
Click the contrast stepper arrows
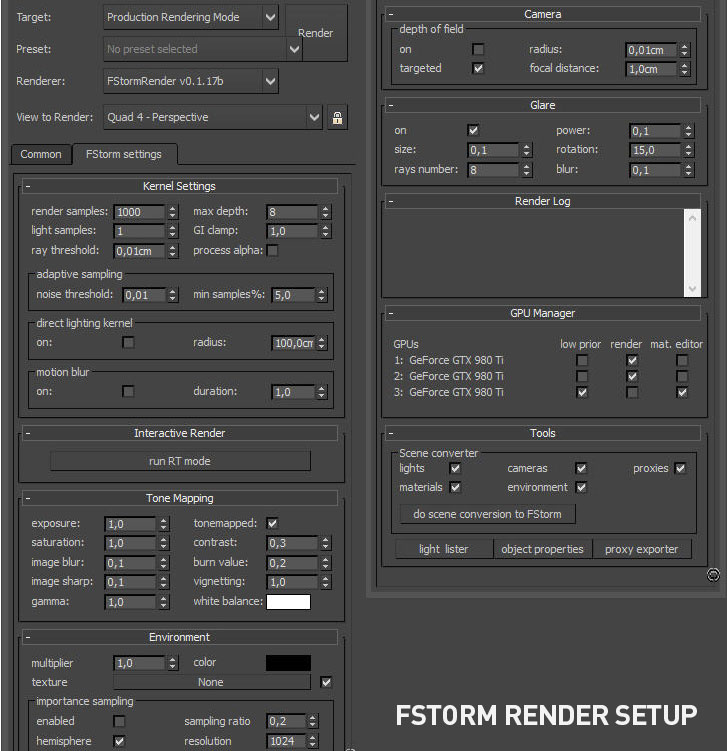(326, 543)
